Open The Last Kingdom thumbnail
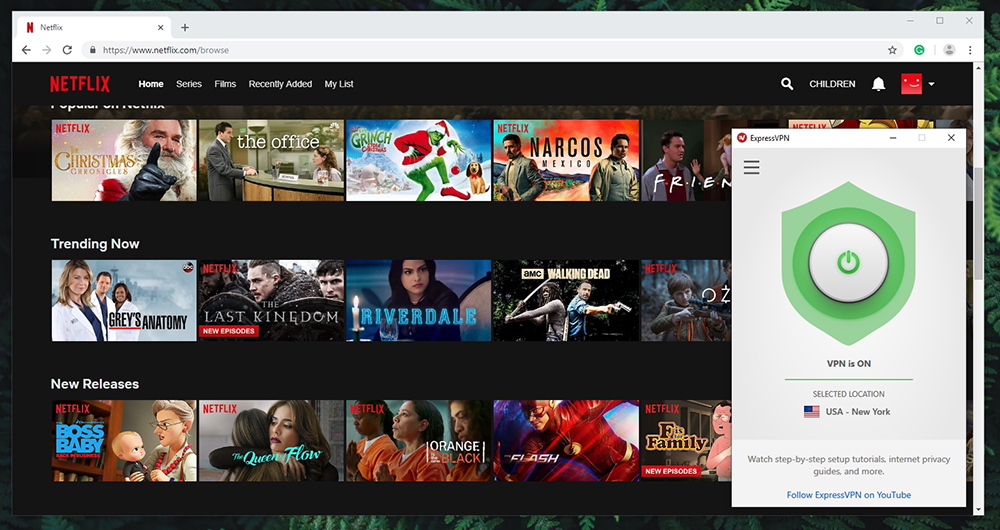Screen dimensions: 1000x530 pos(271,300)
